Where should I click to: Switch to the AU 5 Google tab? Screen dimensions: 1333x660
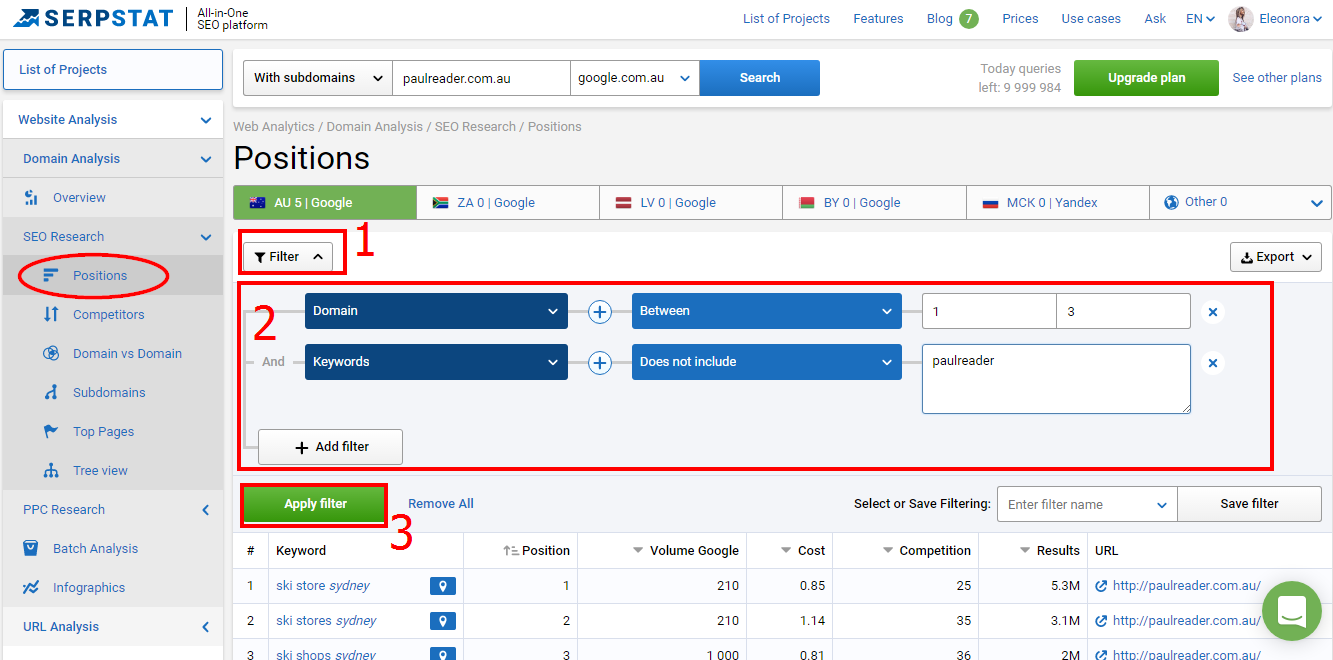click(324, 202)
